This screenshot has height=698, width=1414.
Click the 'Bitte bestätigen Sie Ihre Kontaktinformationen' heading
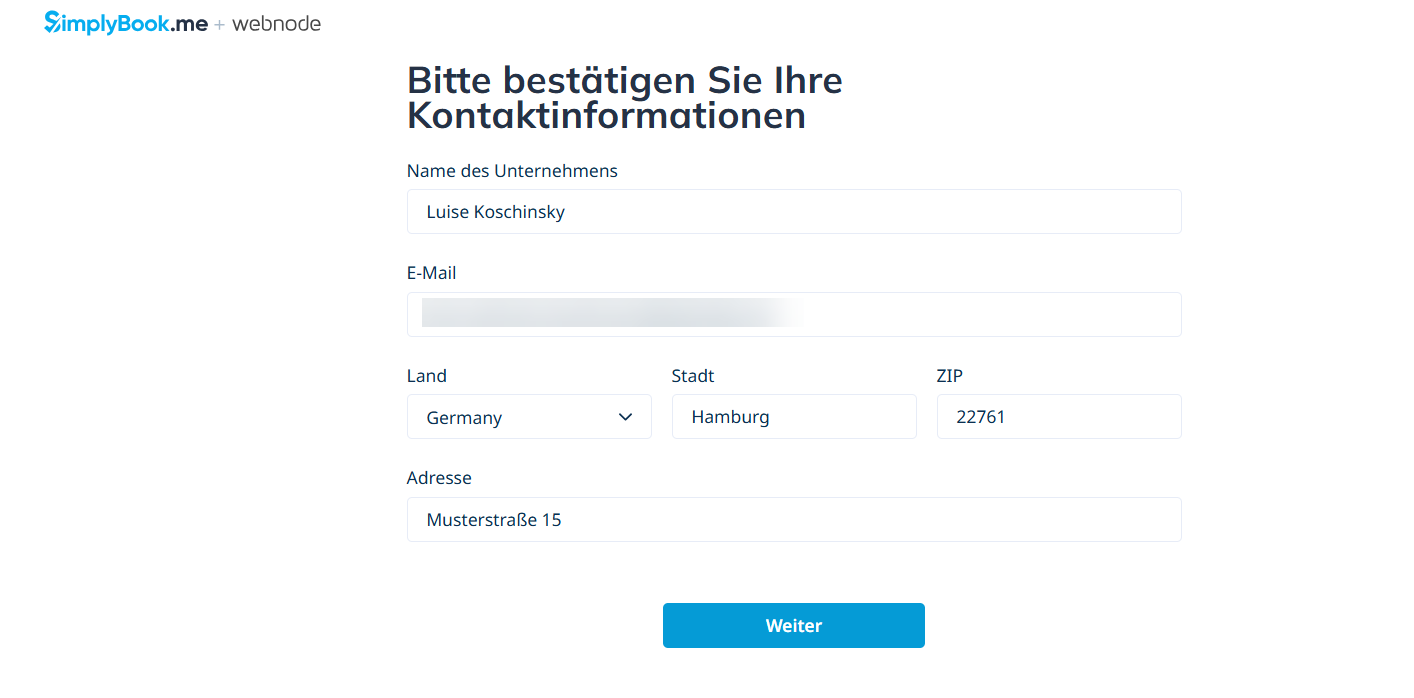coord(624,97)
